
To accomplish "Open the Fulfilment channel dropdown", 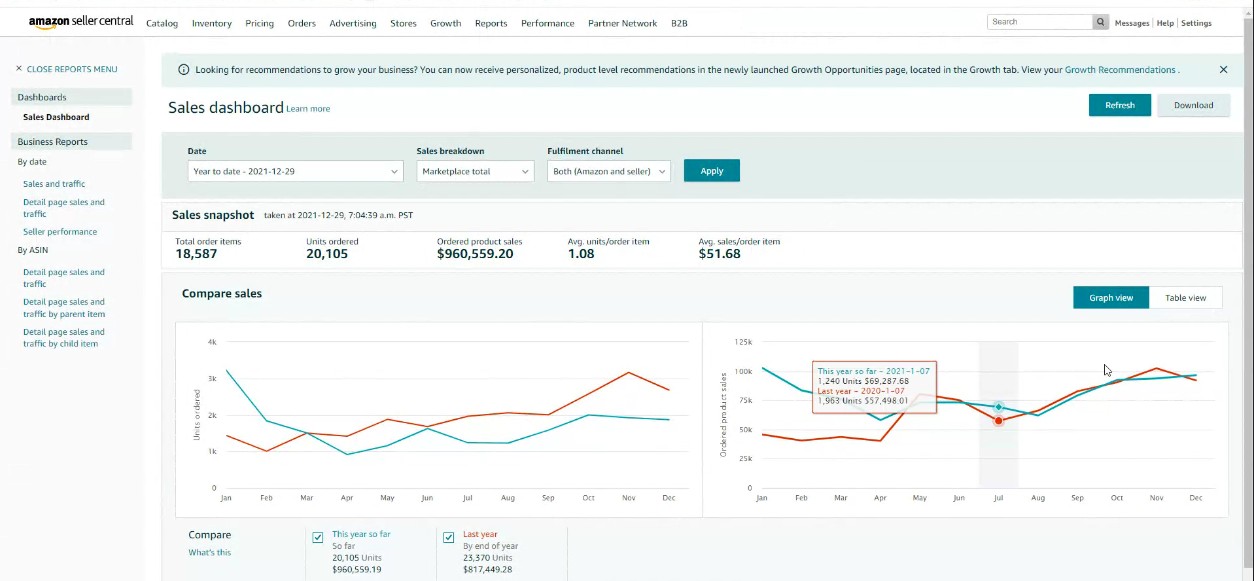I will (x=609, y=171).
